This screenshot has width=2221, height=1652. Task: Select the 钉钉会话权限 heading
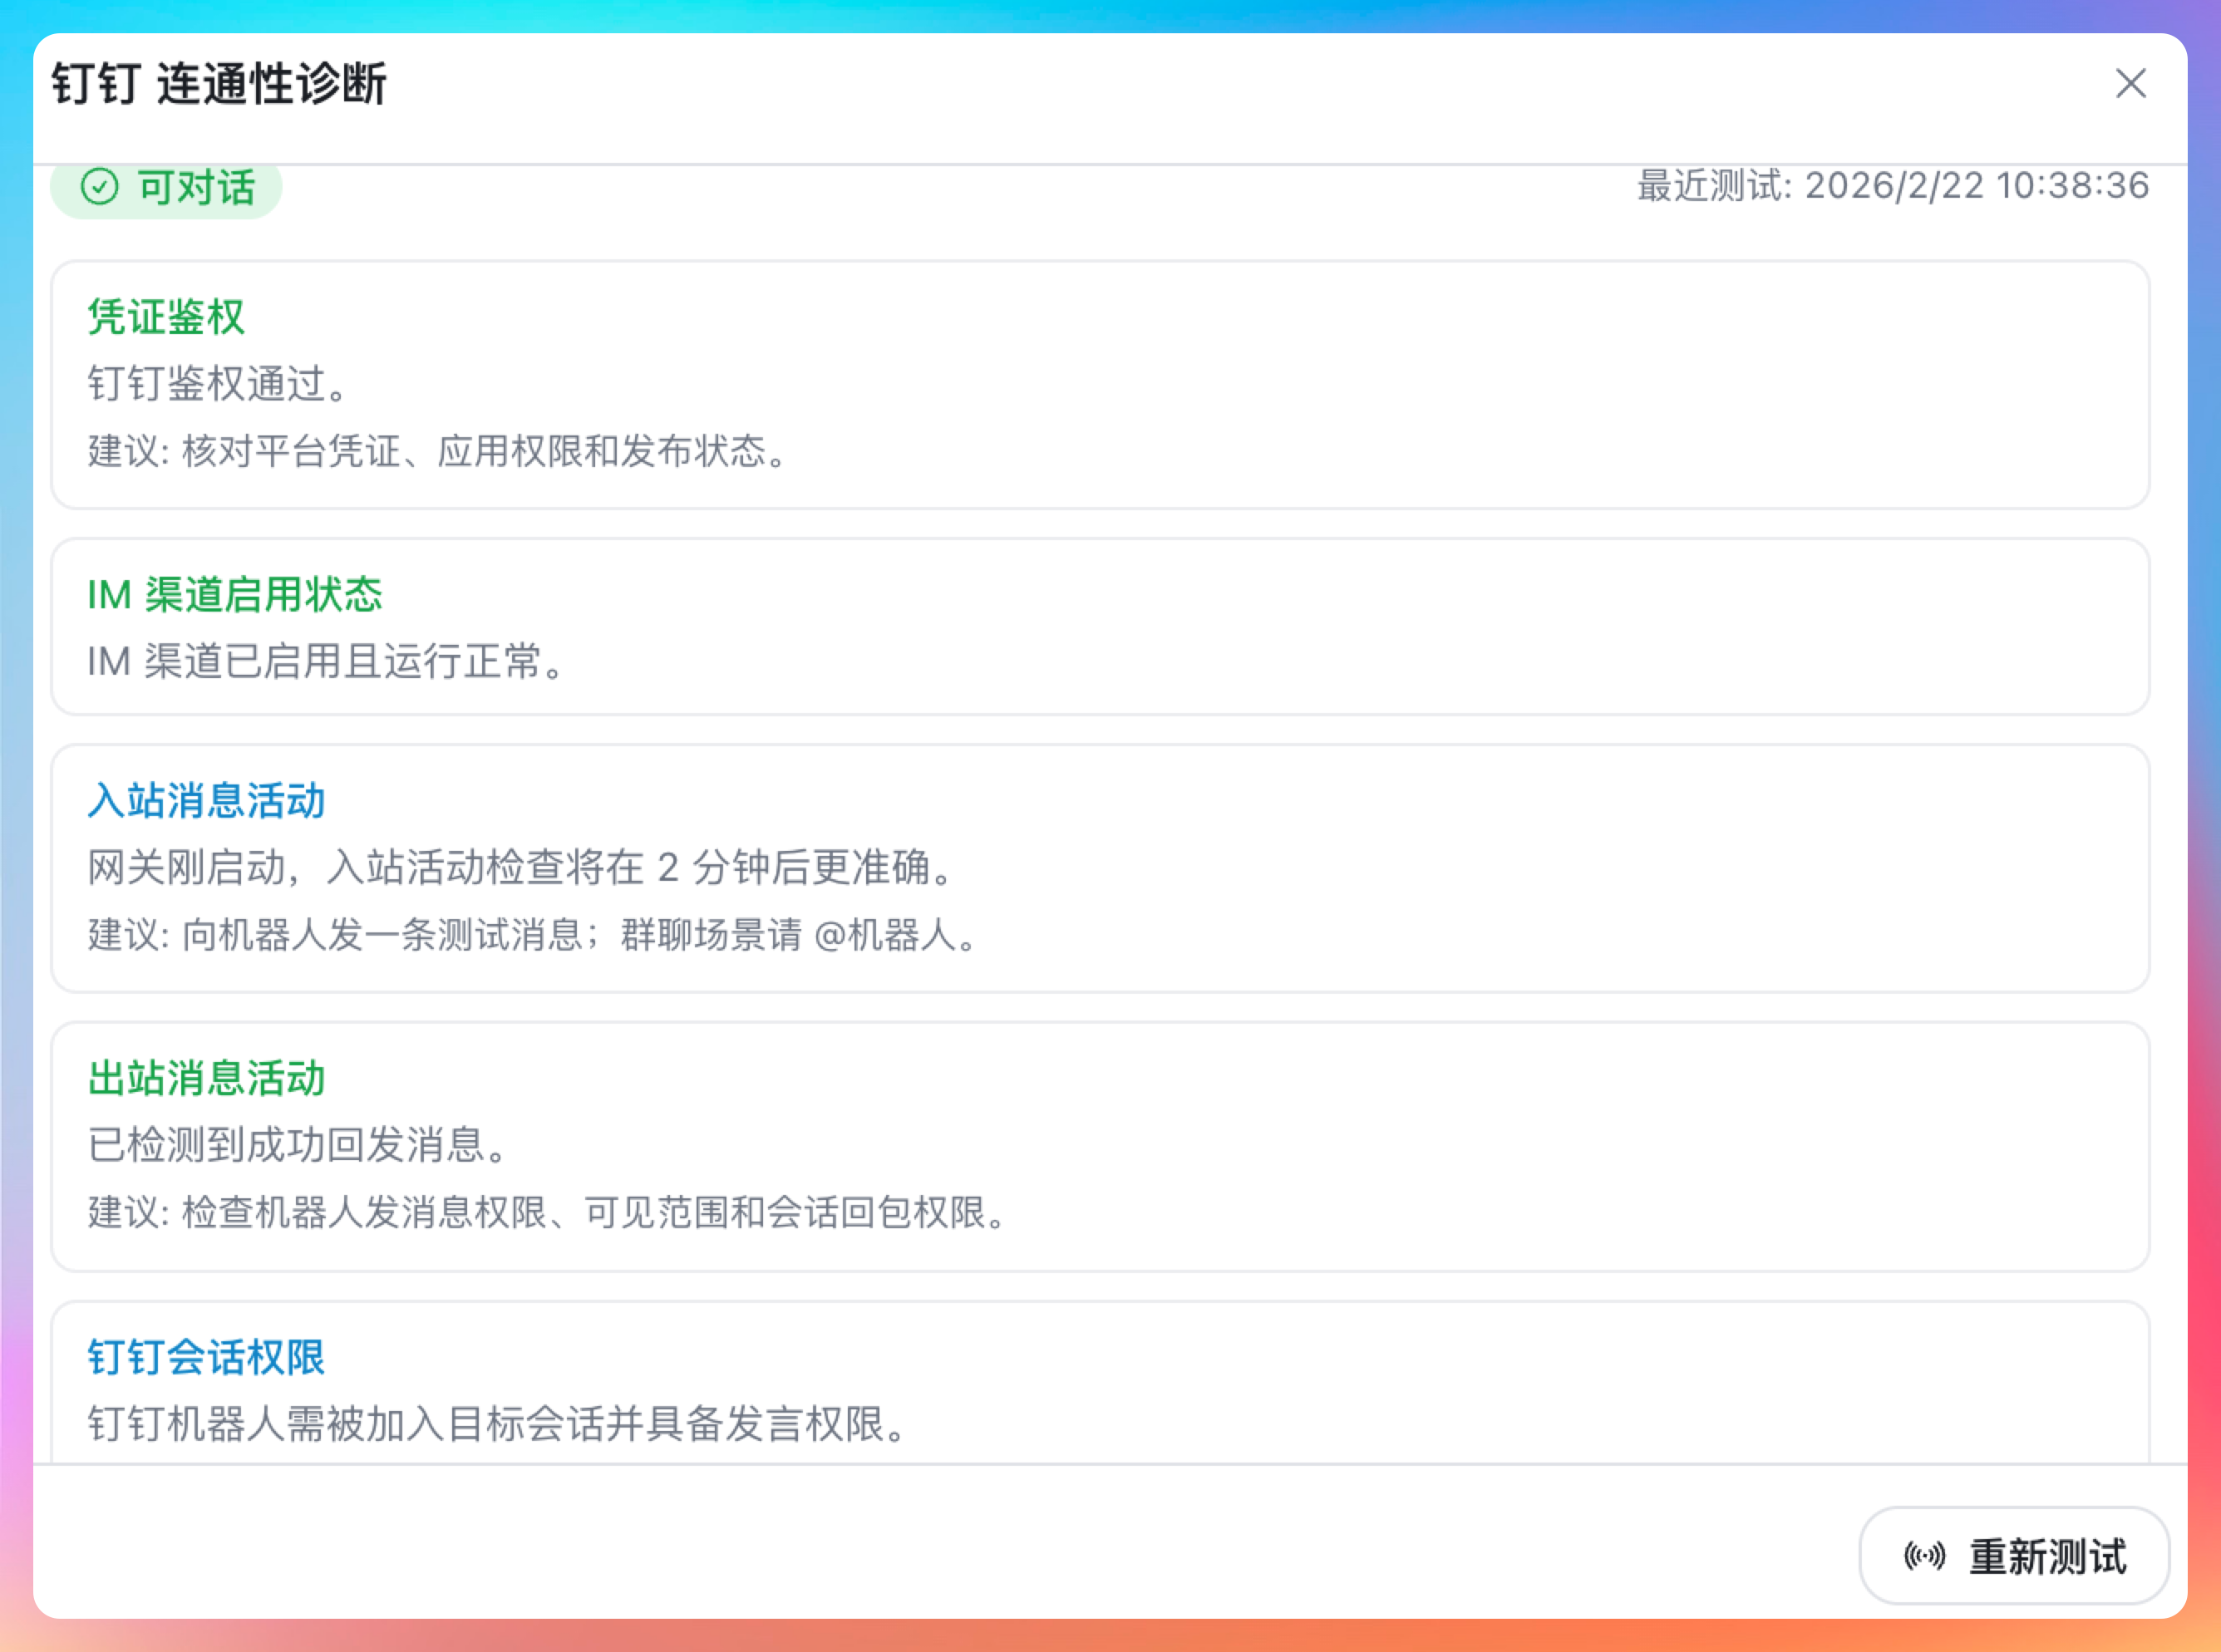coord(206,1358)
